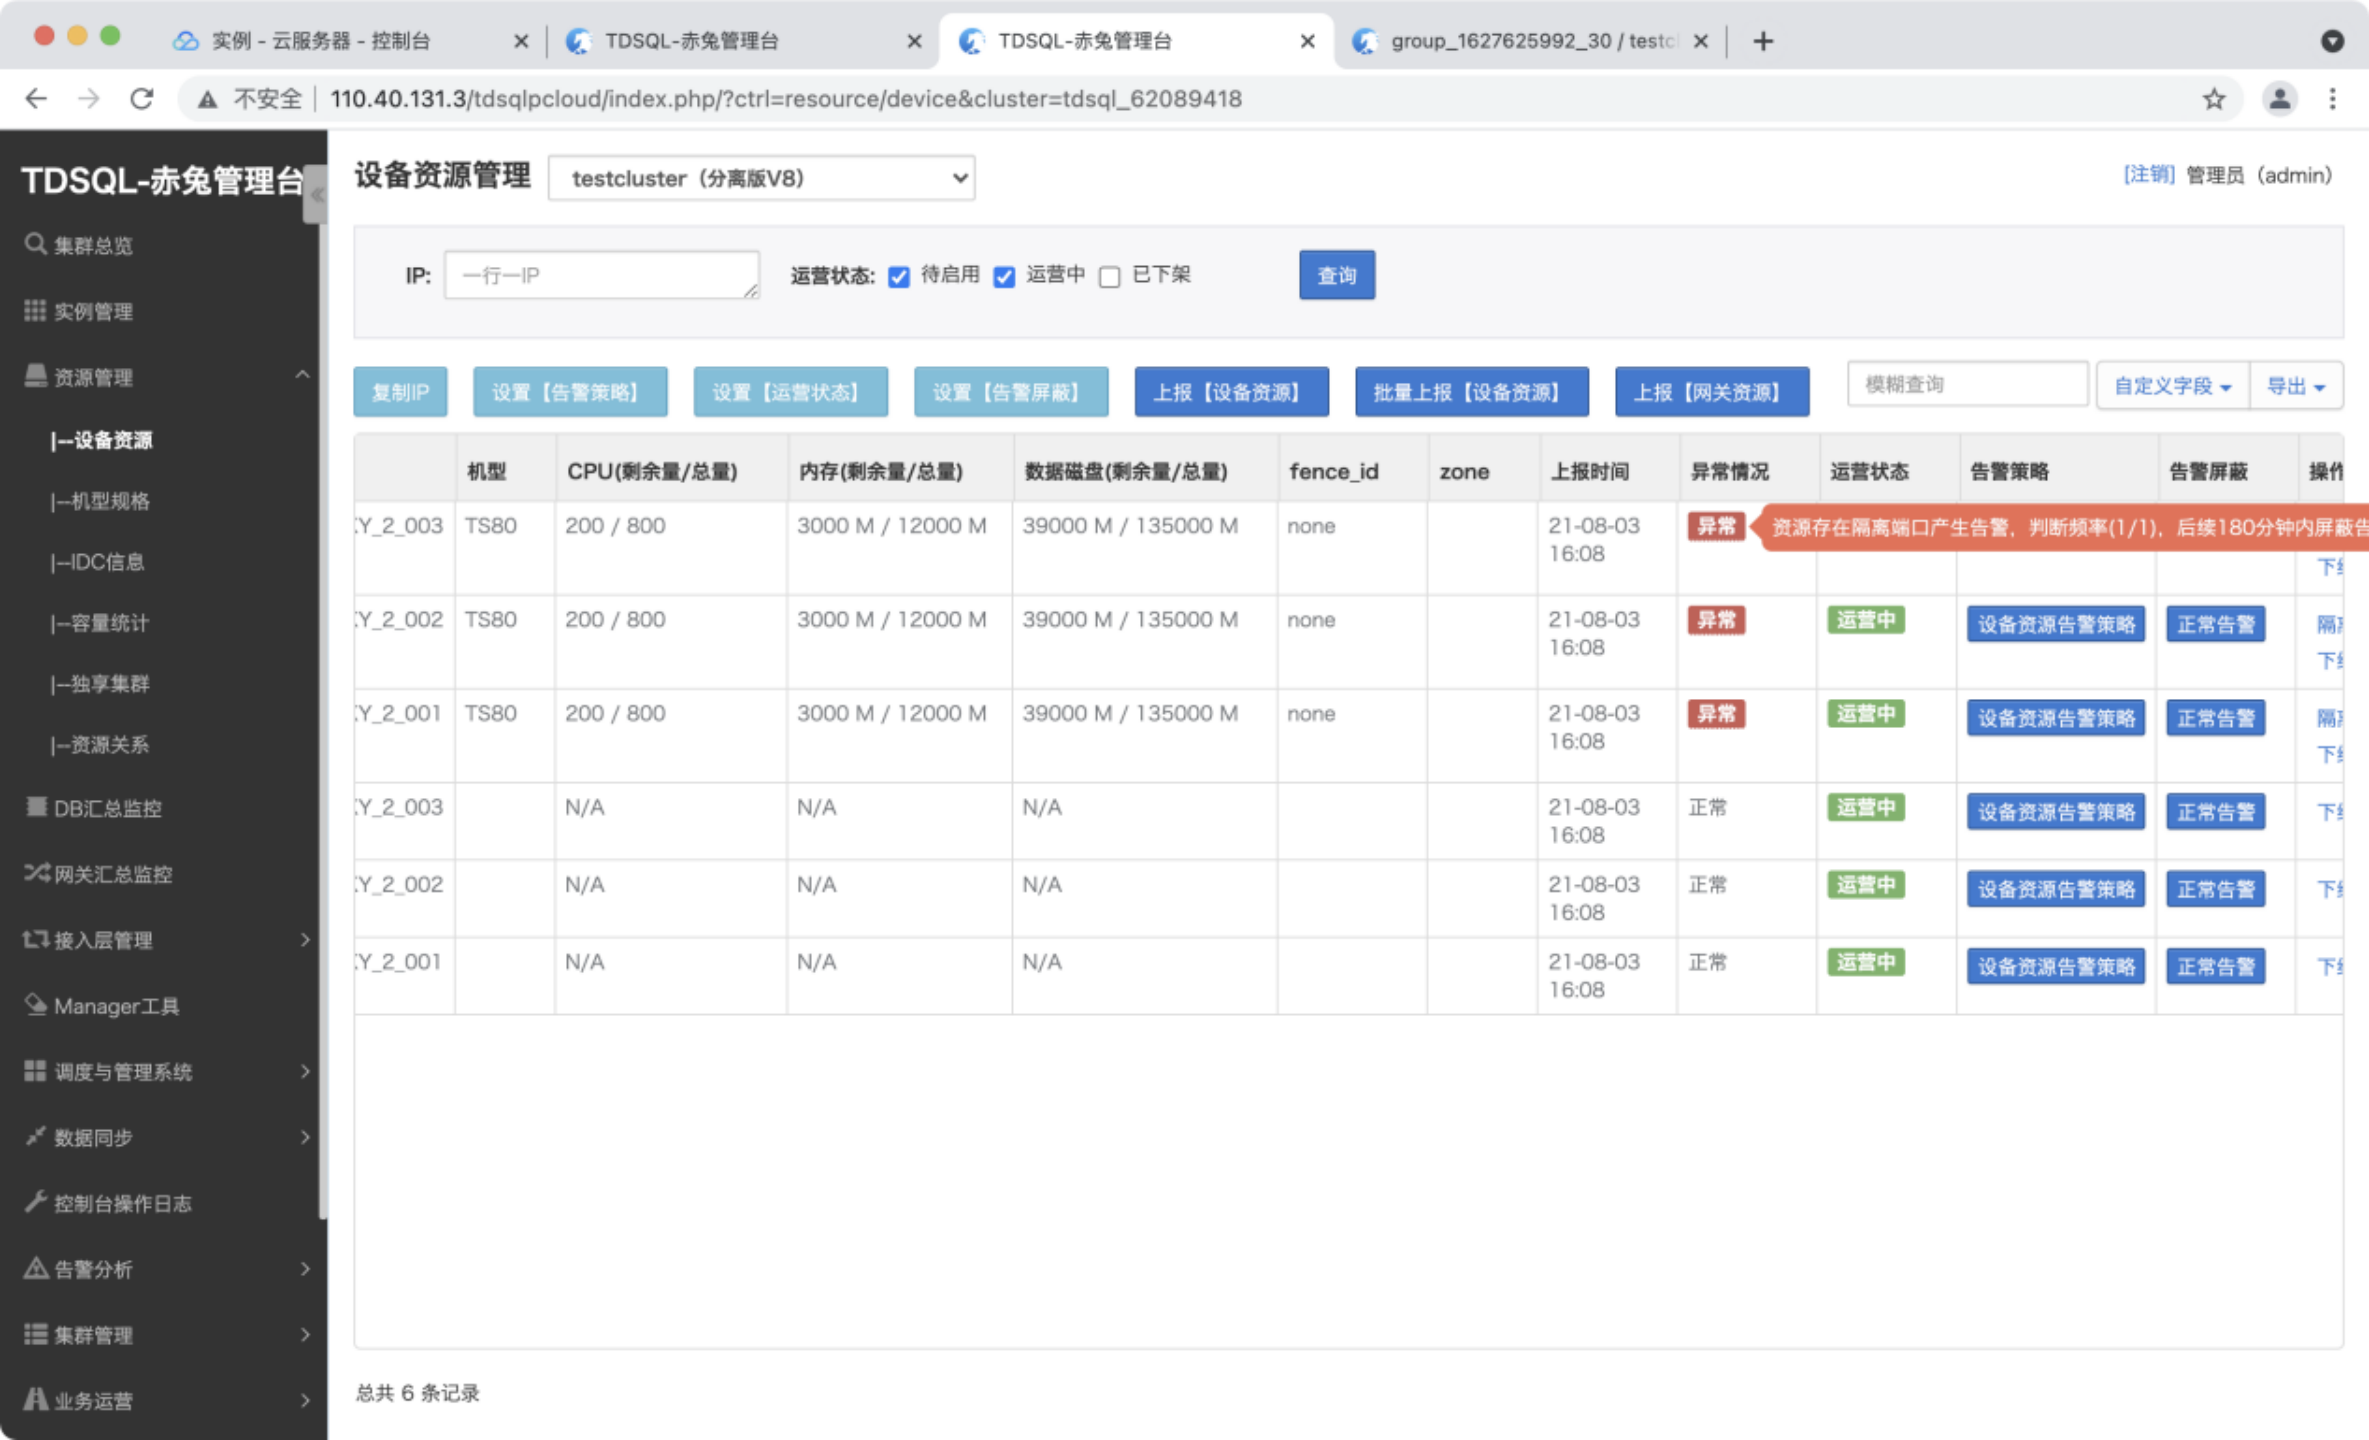The height and width of the screenshot is (1440, 2369).
Task: Close the group_1627625992_30 tab
Action: [1700, 41]
